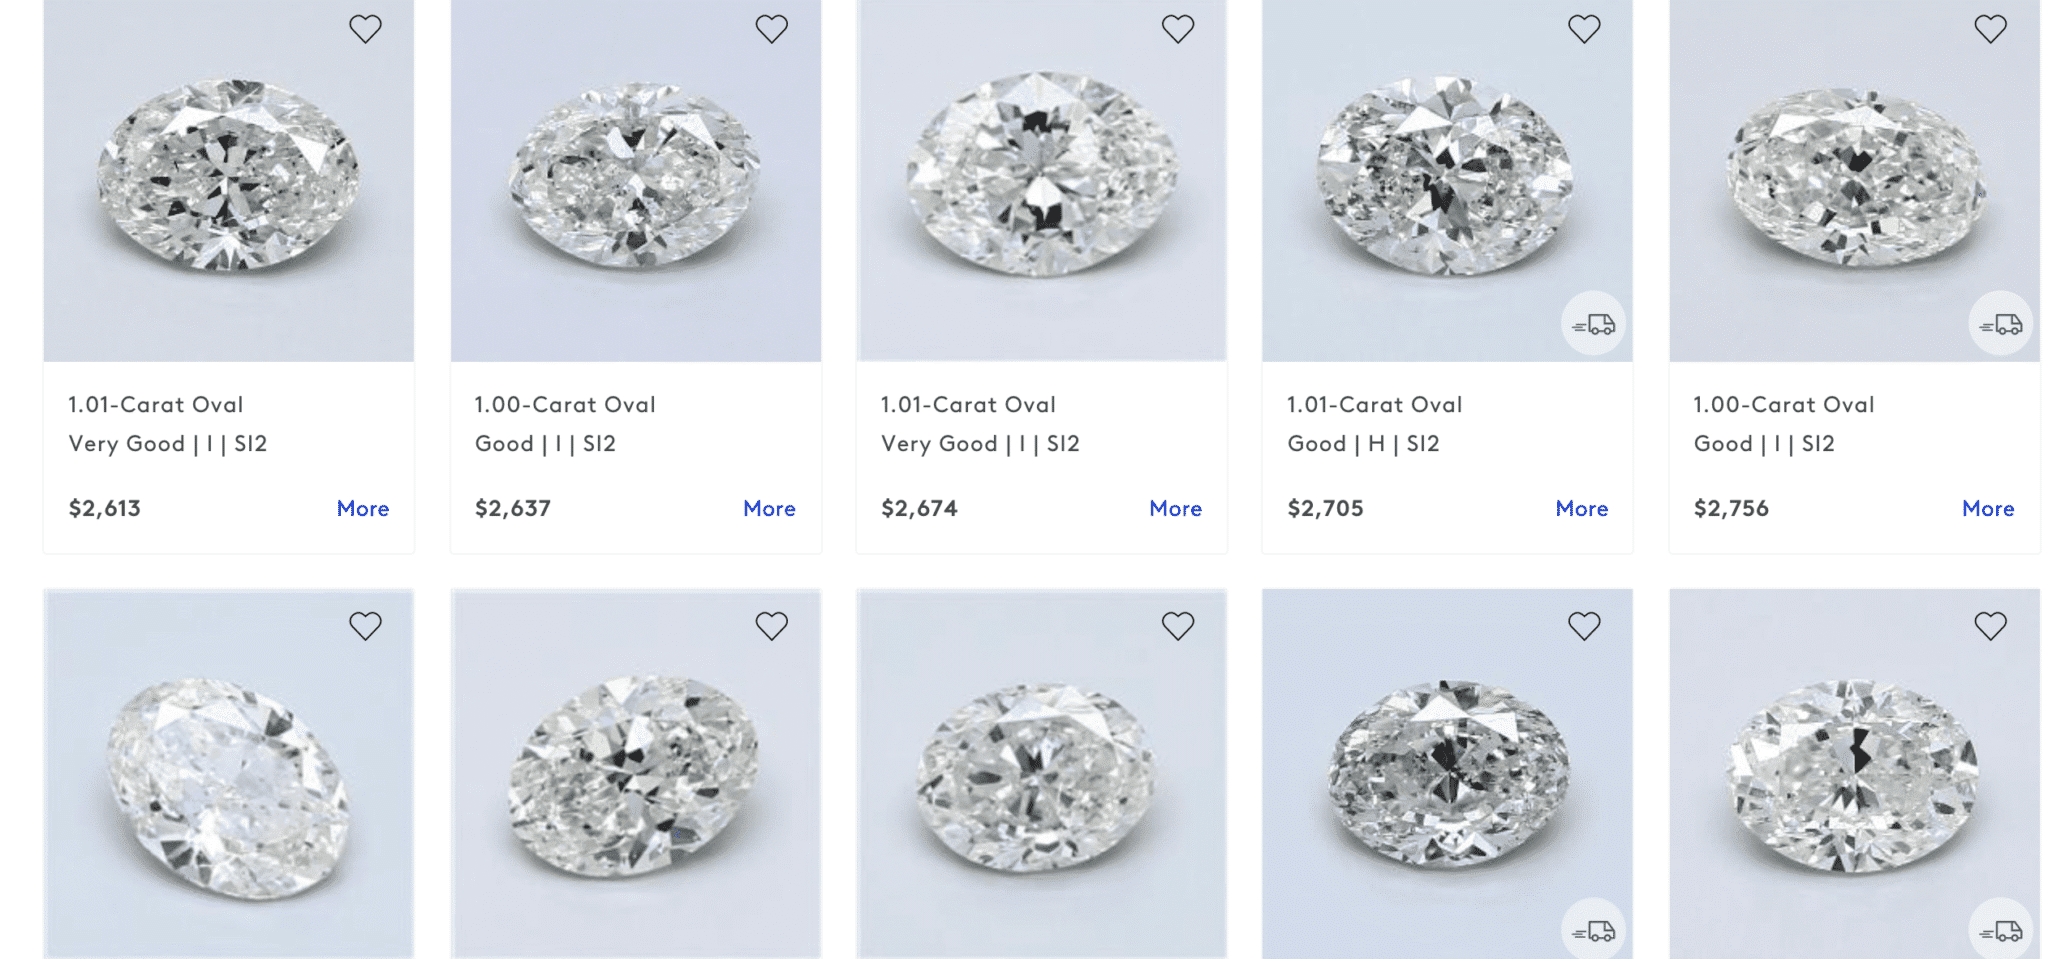Select the photo of the $2,674 oval diamond

point(1041,180)
